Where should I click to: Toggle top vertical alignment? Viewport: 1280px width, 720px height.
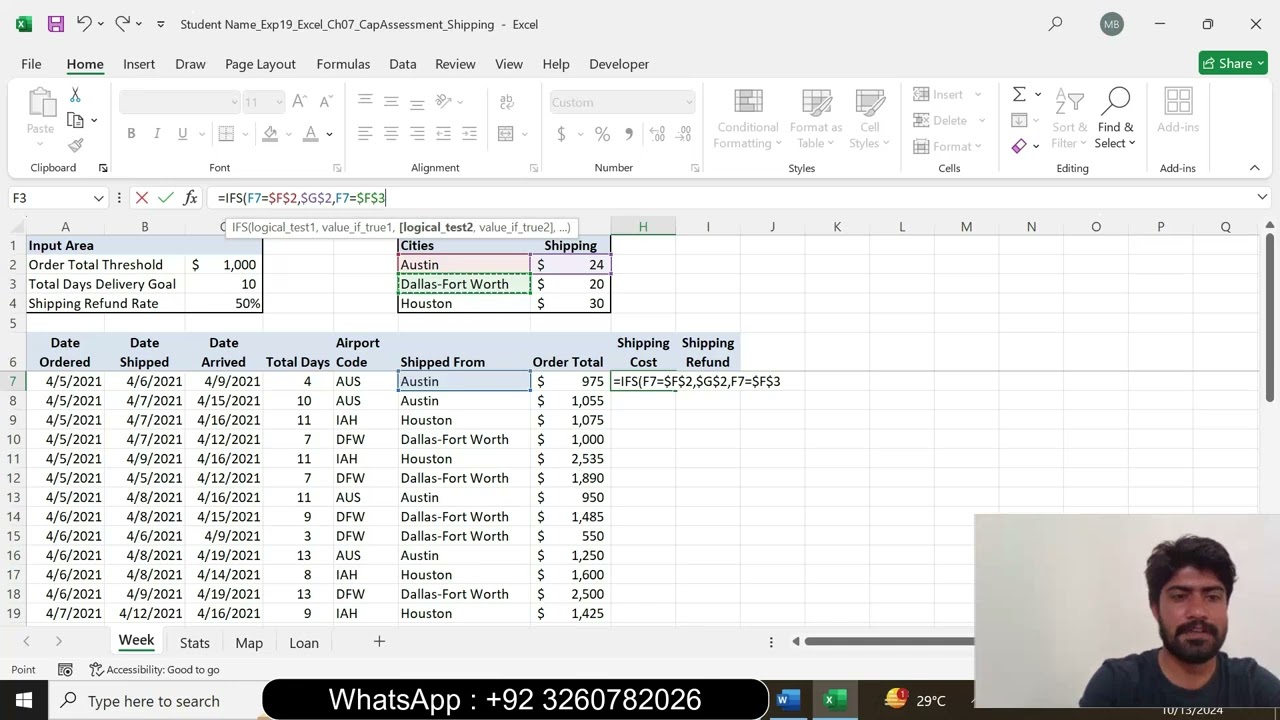[x=365, y=102]
